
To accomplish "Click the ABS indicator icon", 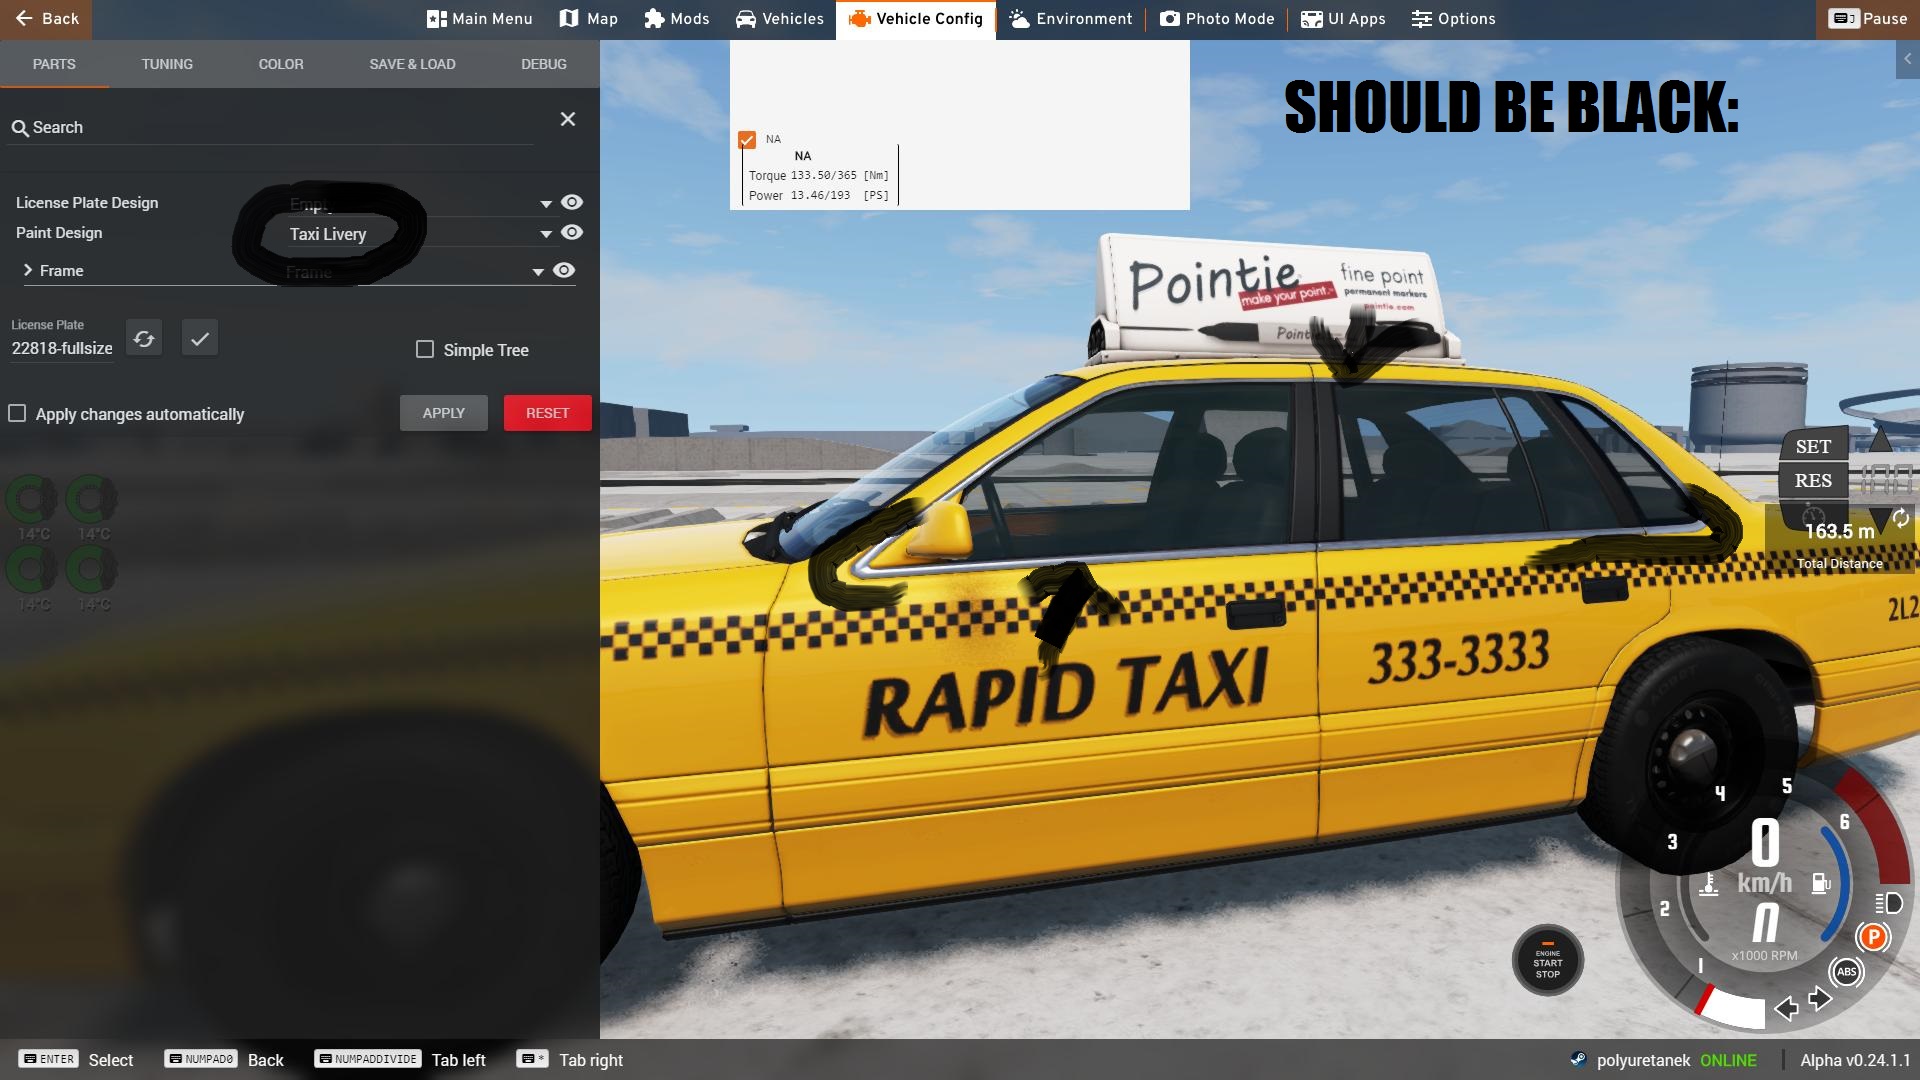I will click(1846, 972).
